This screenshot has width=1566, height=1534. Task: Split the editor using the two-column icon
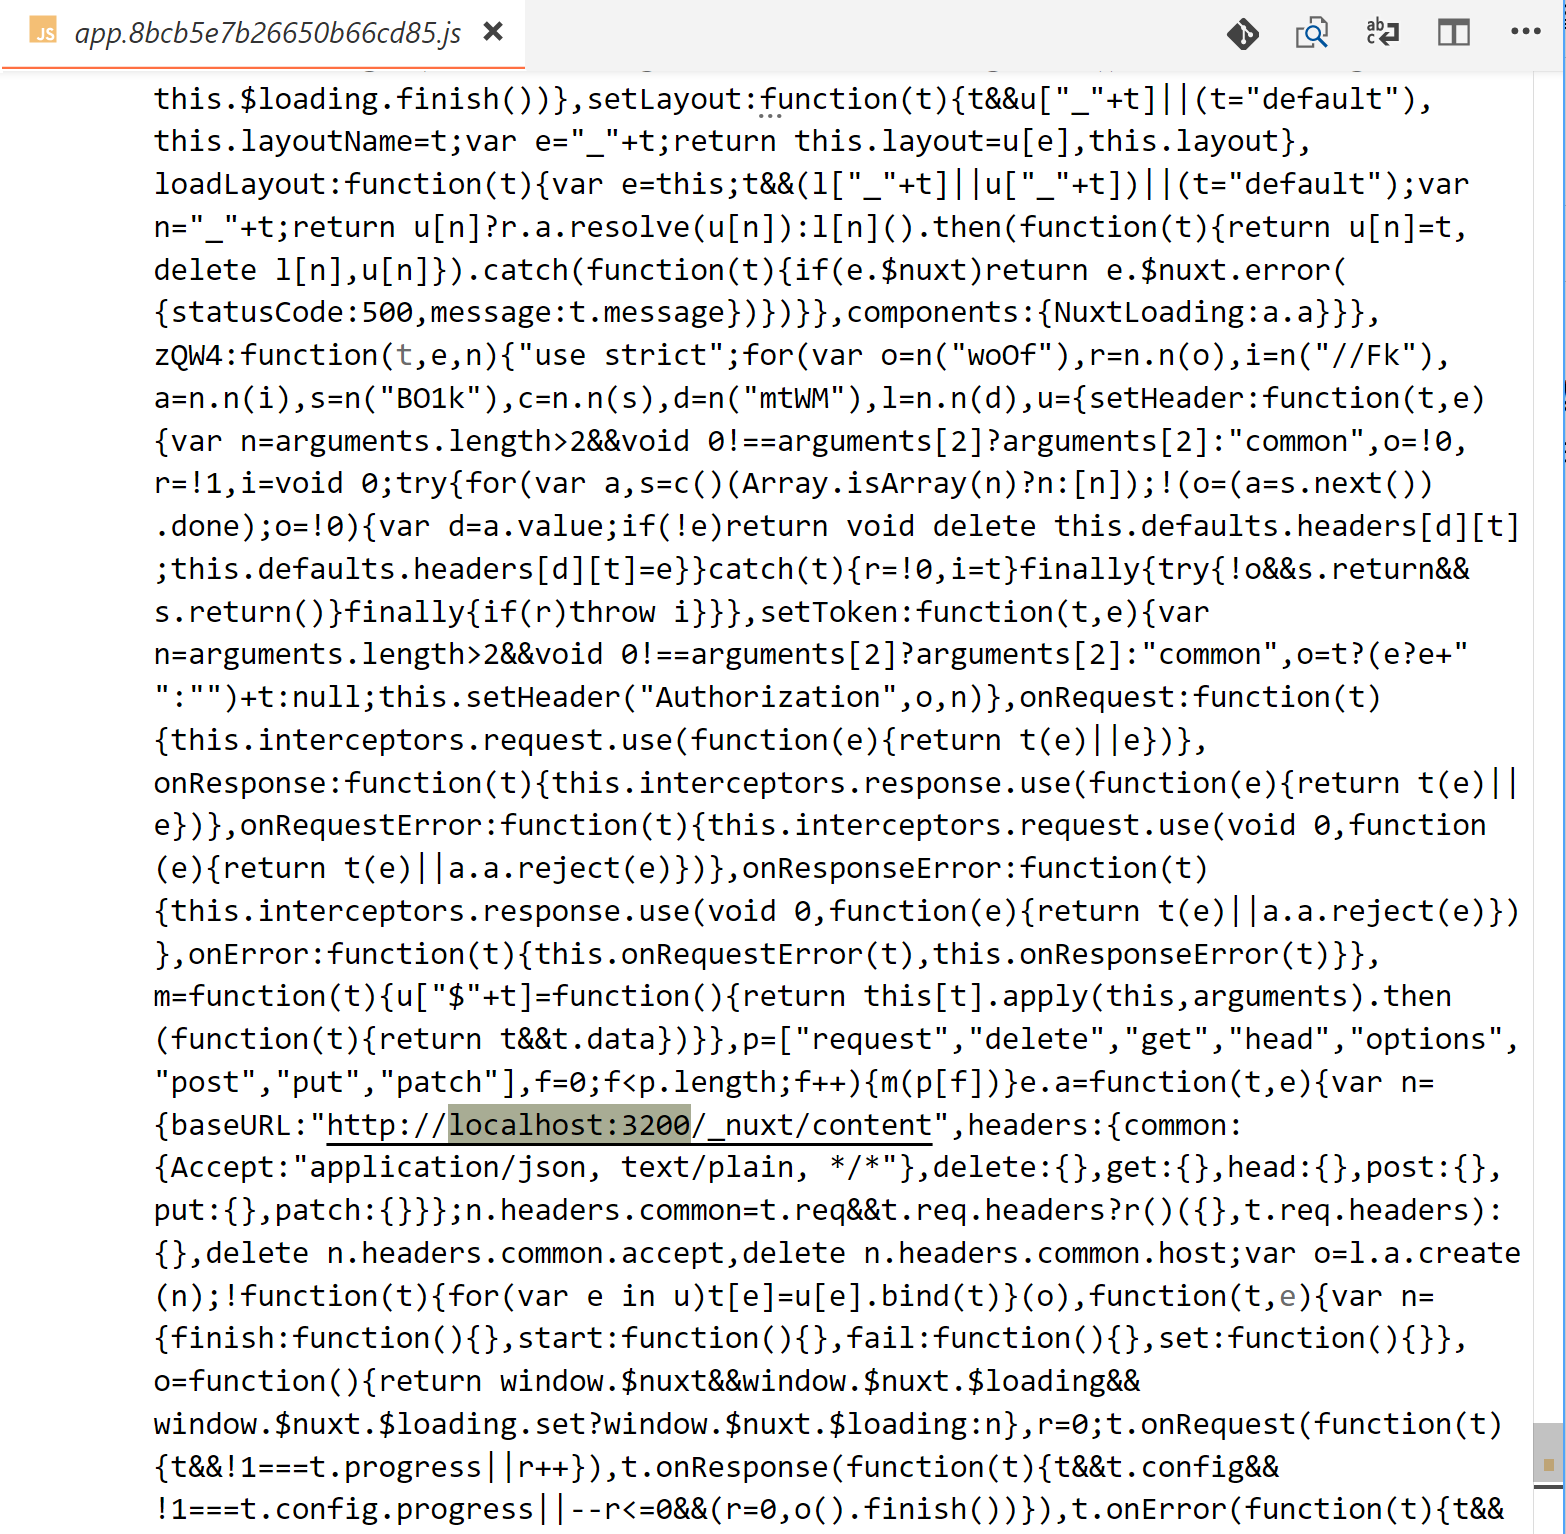pyautogui.click(x=1453, y=34)
